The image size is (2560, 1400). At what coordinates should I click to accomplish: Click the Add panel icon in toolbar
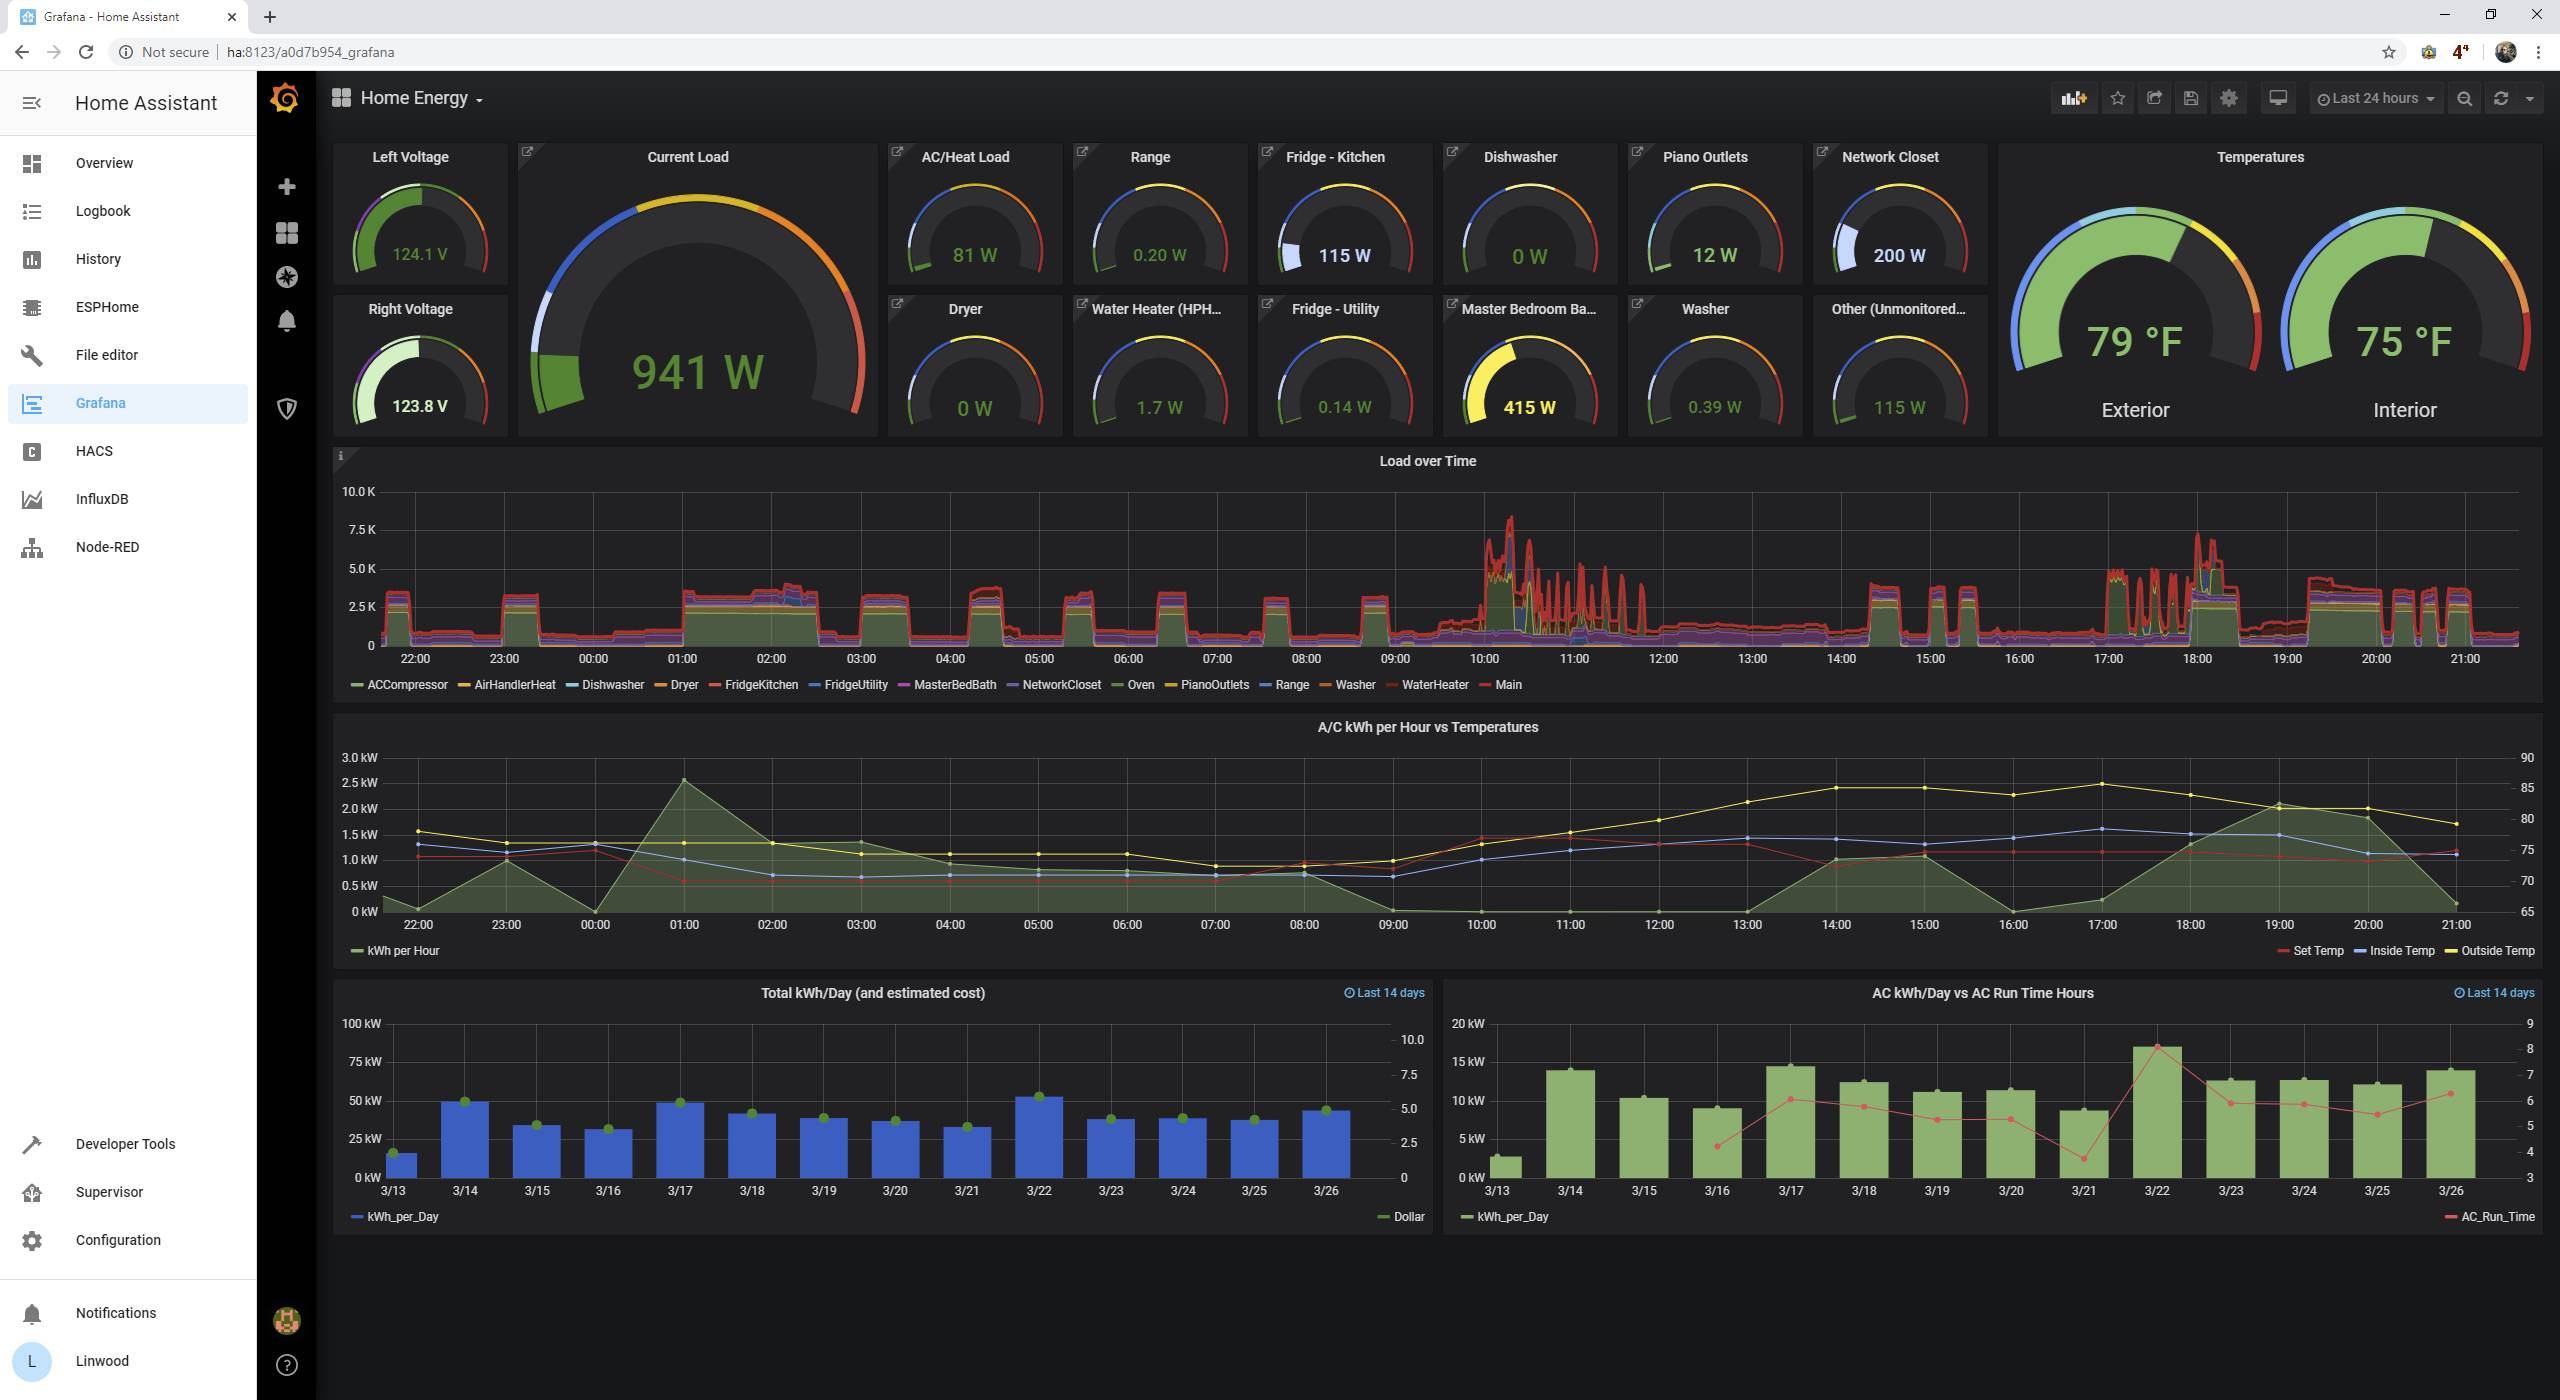coord(2074,98)
